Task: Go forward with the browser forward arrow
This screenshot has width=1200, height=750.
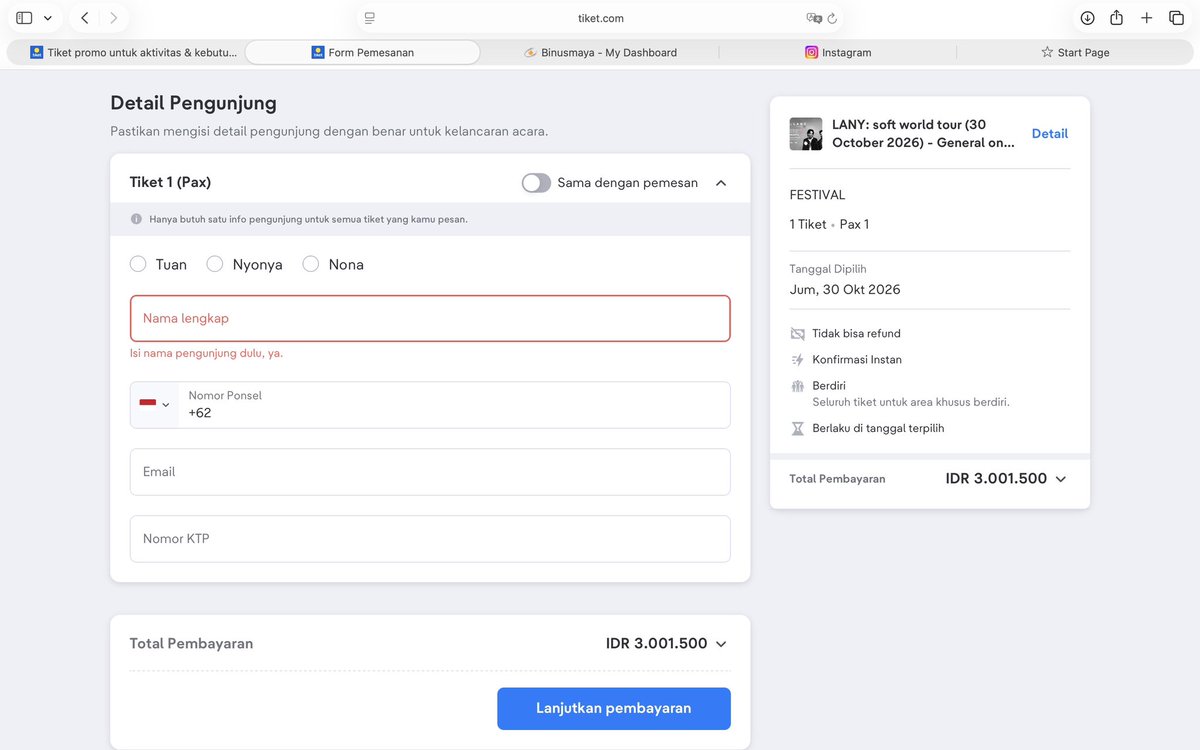Action: tap(113, 18)
